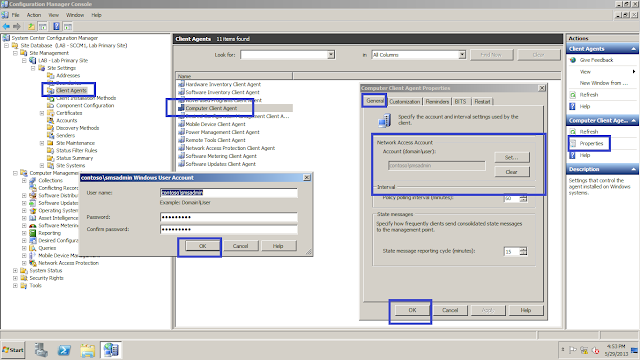Collapse the Client Agents actions section
The width and height of the screenshot is (640, 360).
[x=633, y=49]
